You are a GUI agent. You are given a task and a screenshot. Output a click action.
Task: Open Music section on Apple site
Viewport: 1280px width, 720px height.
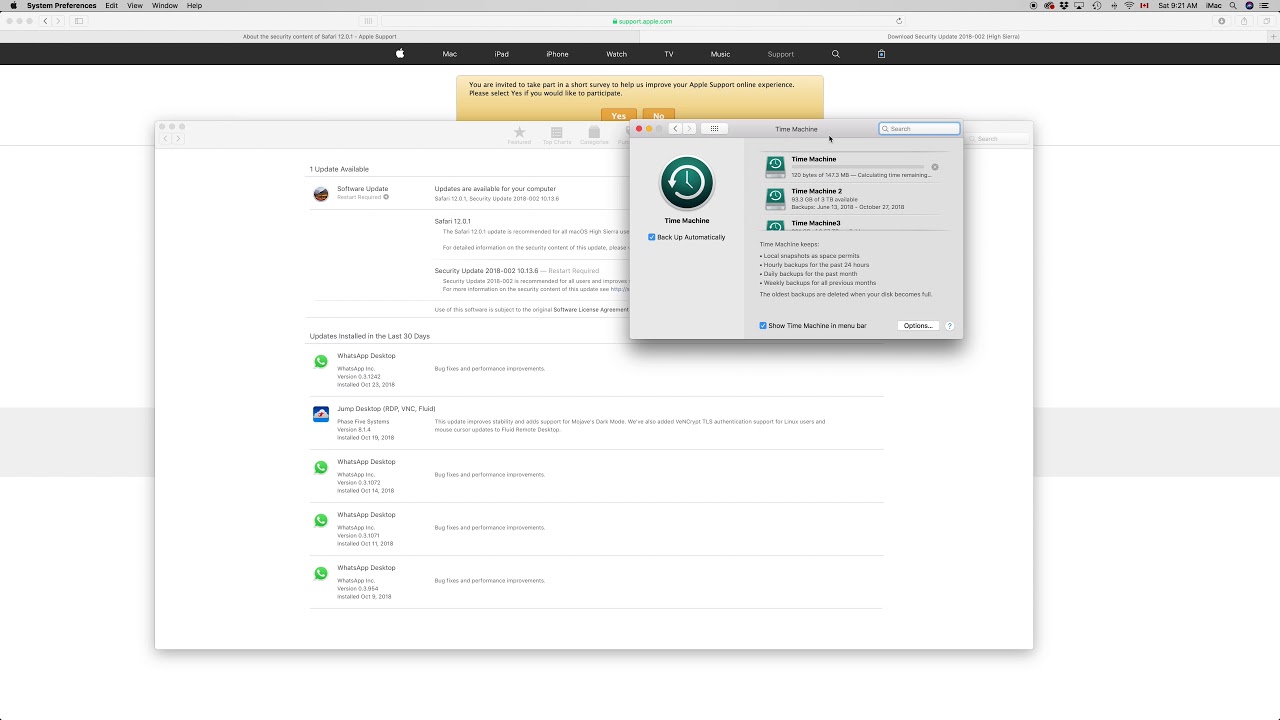[x=720, y=54]
